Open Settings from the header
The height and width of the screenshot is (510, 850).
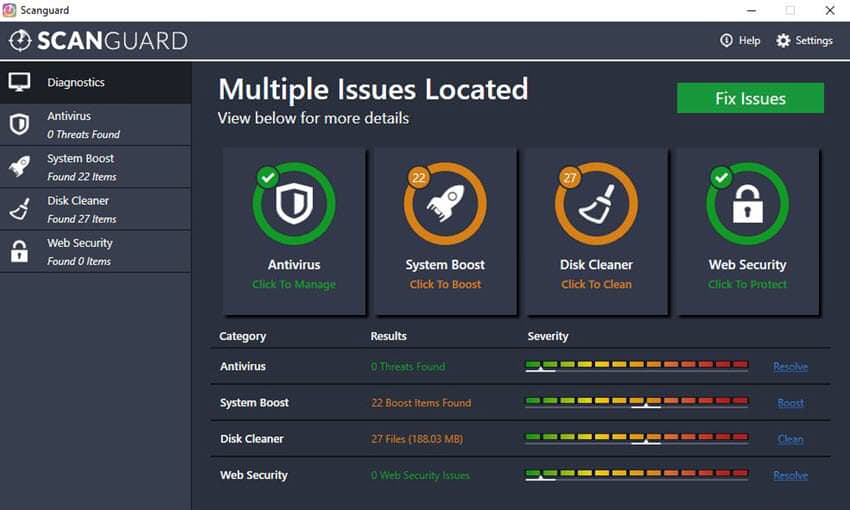pyautogui.click(x=804, y=41)
